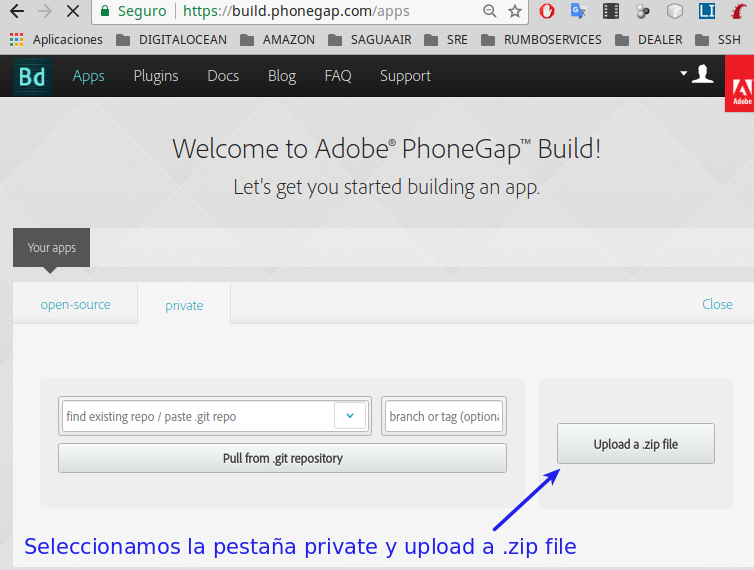The height and width of the screenshot is (570, 754).
Task: Open Aplicaciones apps grid bookmark
Action: tap(56, 39)
